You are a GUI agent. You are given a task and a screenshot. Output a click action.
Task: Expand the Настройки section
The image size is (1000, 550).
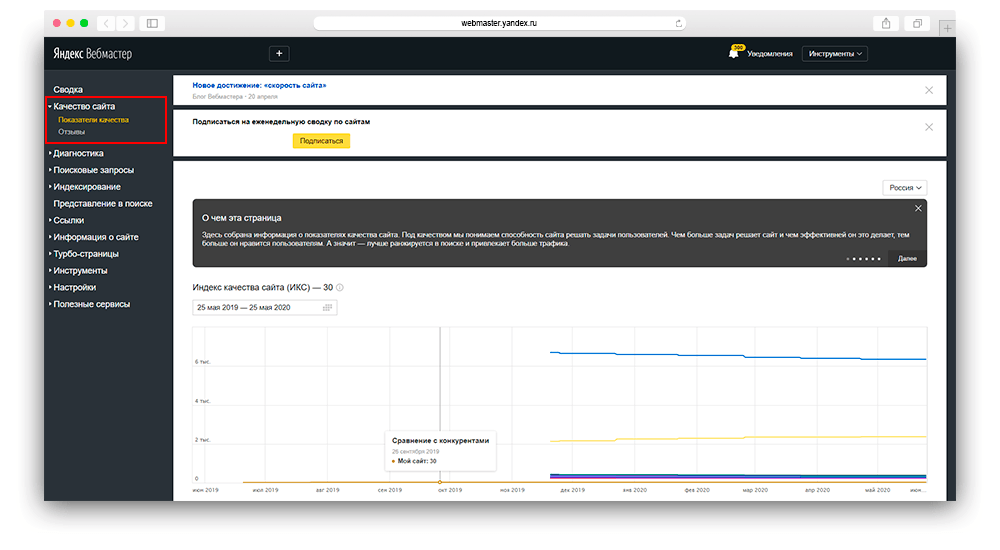[74, 288]
